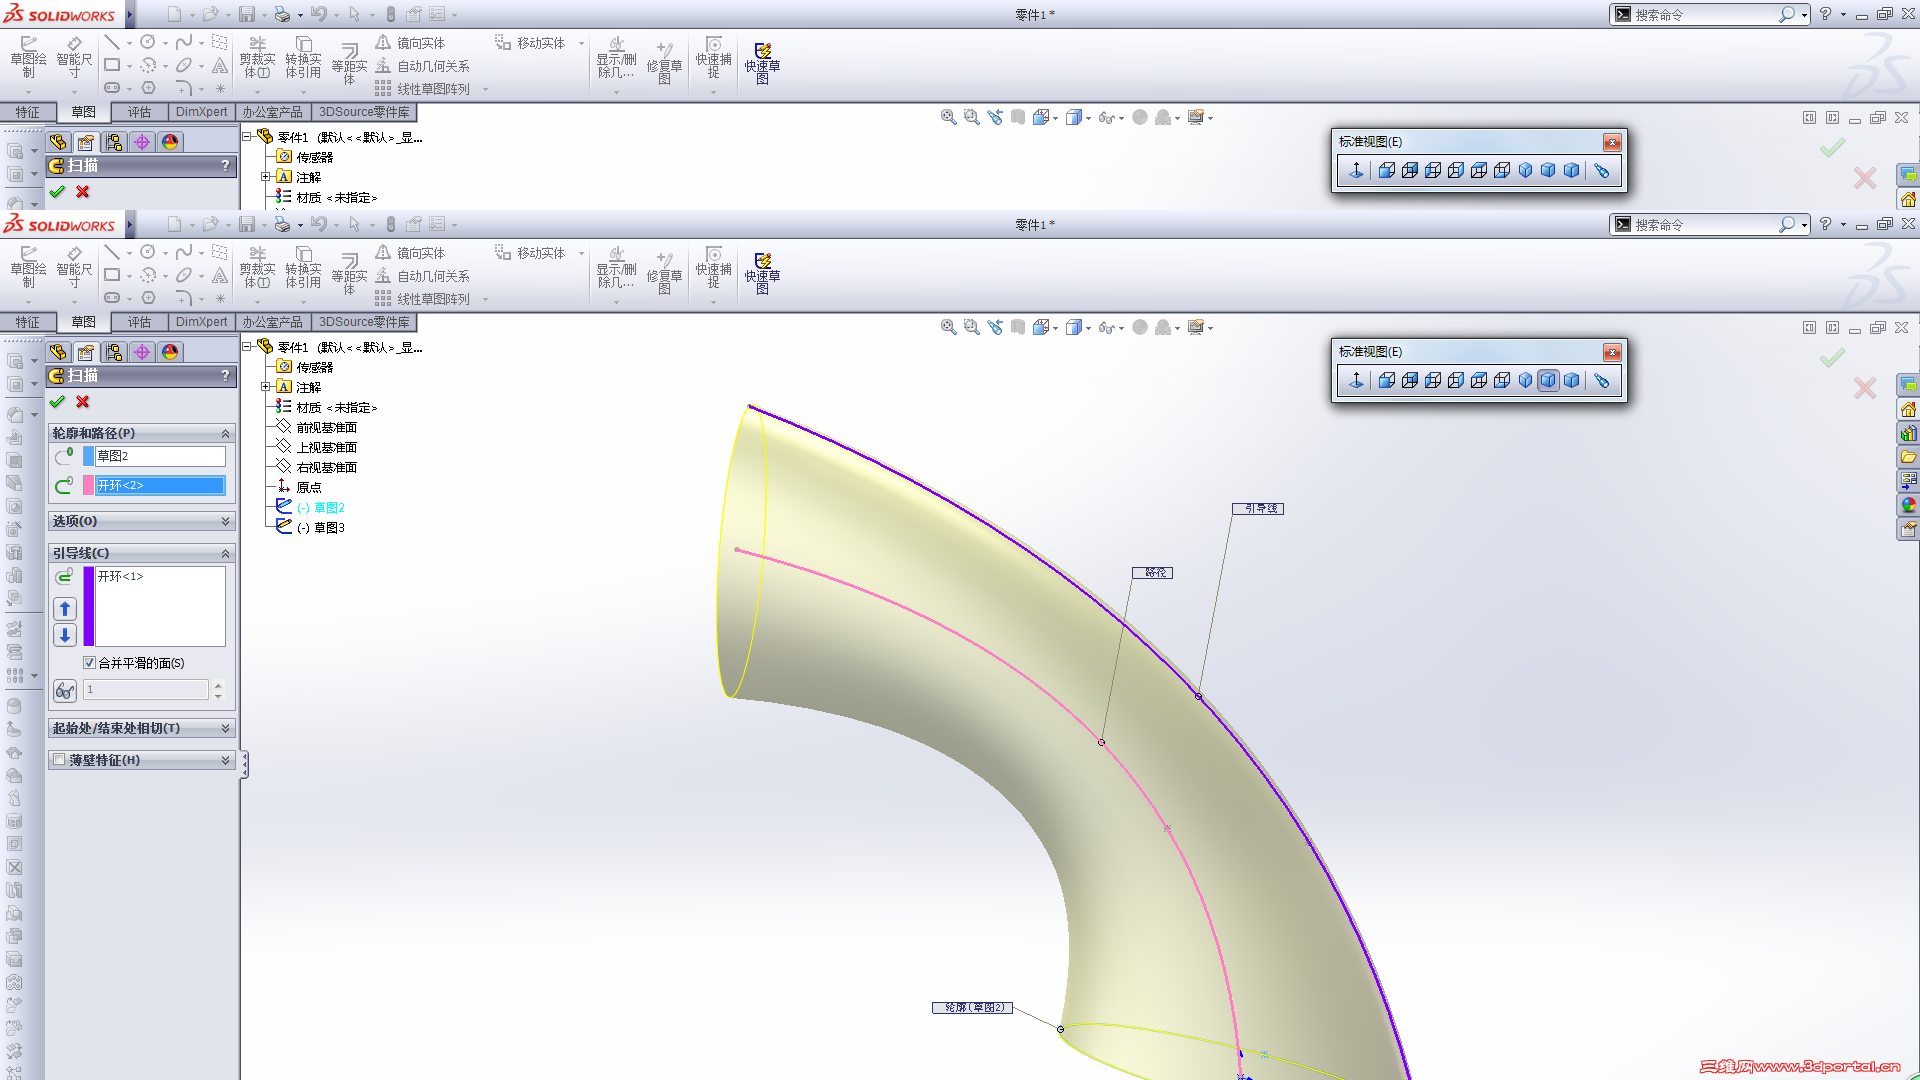Image resolution: width=1920 pixels, height=1080 pixels.
Task: Expand the 起始处/结束处相切(T) section
Action: click(x=225, y=728)
